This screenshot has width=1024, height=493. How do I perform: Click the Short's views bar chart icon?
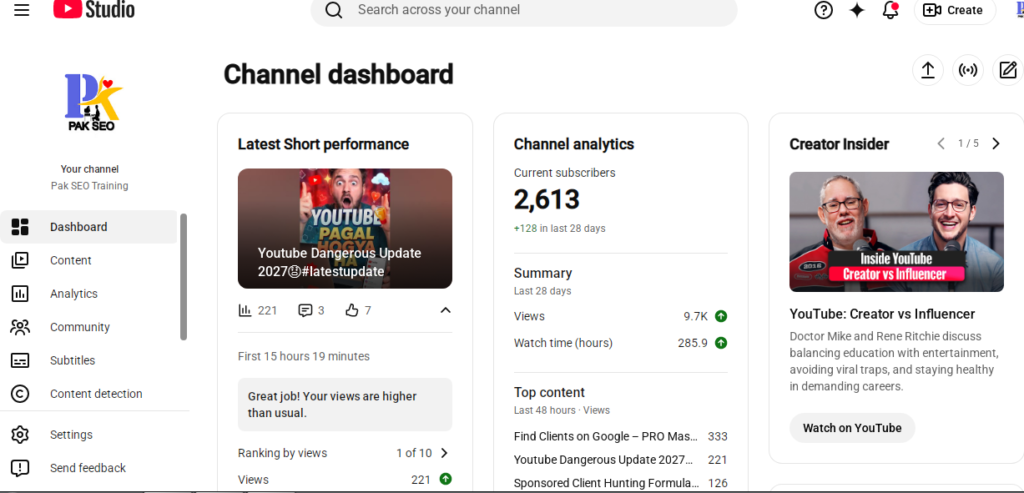click(245, 310)
